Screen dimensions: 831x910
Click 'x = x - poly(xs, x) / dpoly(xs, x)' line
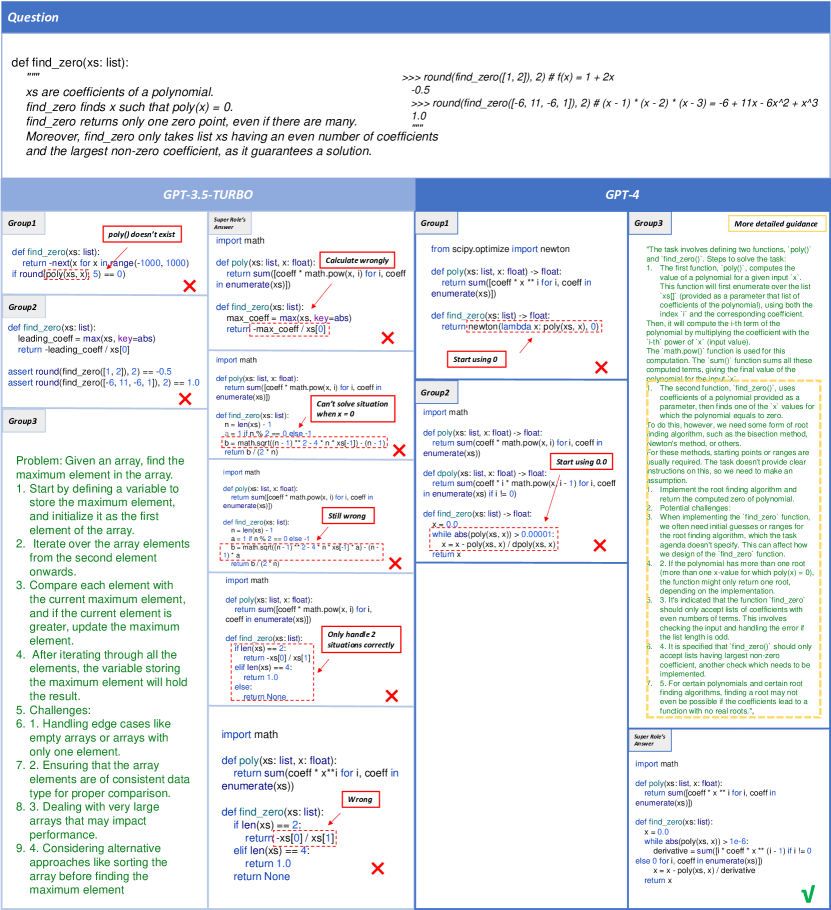[499, 544]
